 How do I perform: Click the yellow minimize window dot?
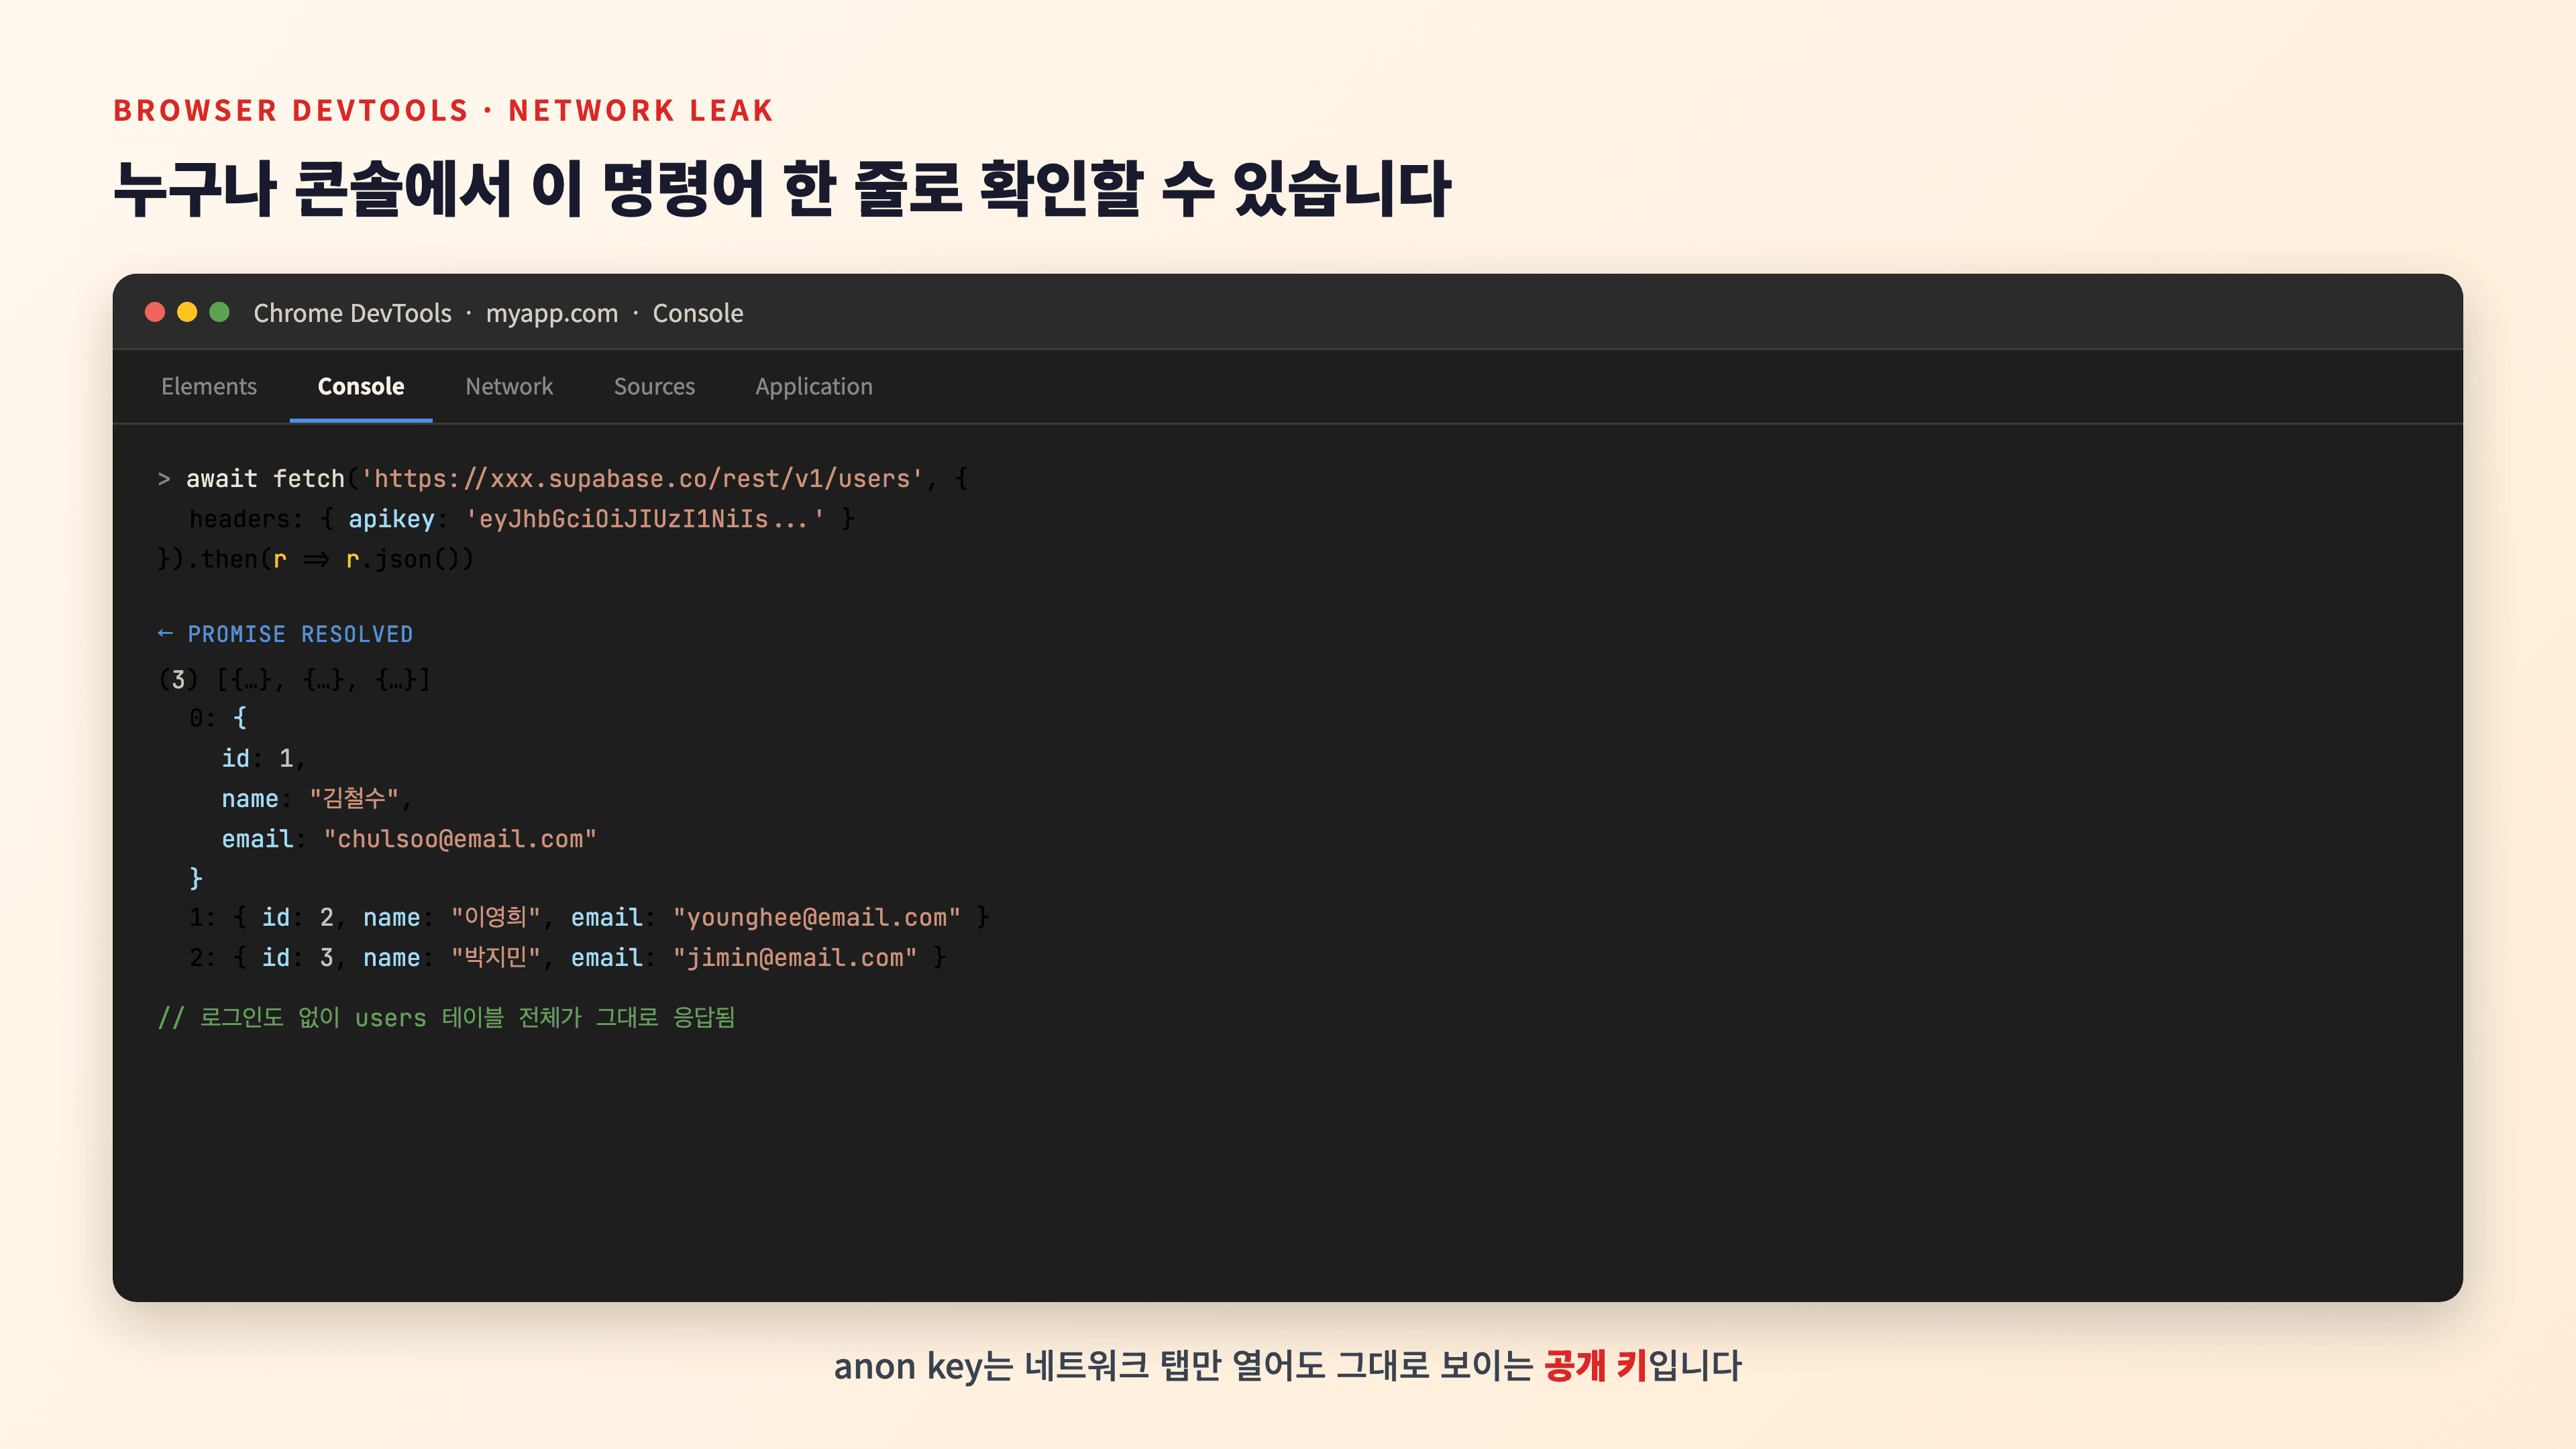[187, 312]
